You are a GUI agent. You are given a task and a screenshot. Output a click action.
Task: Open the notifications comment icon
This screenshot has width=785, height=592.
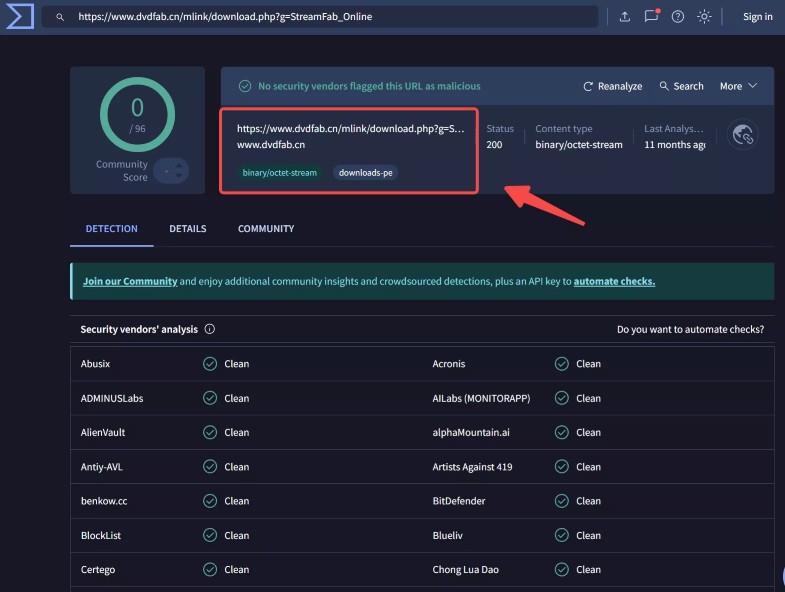coord(651,17)
